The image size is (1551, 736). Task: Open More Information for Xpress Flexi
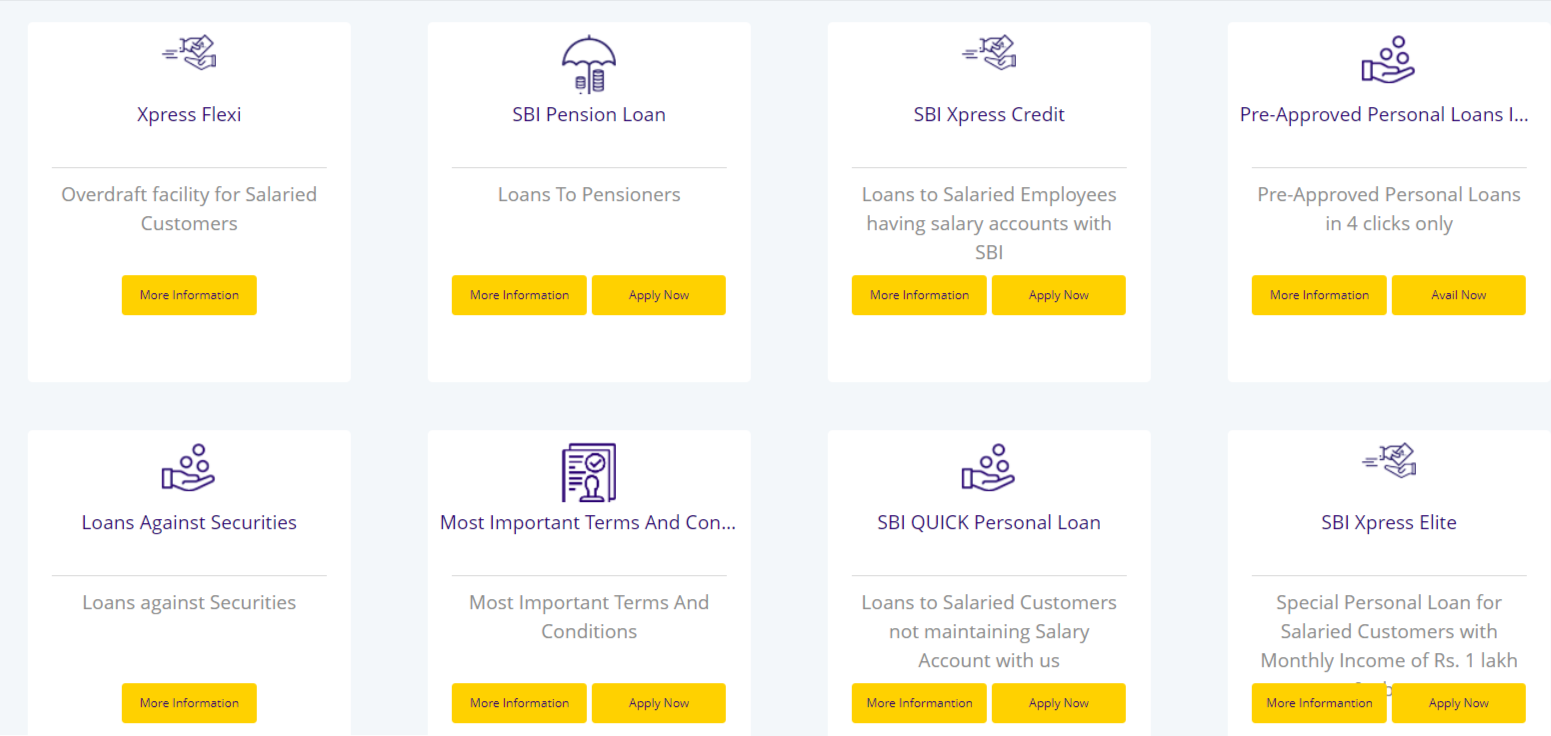click(x=189, y=295)
